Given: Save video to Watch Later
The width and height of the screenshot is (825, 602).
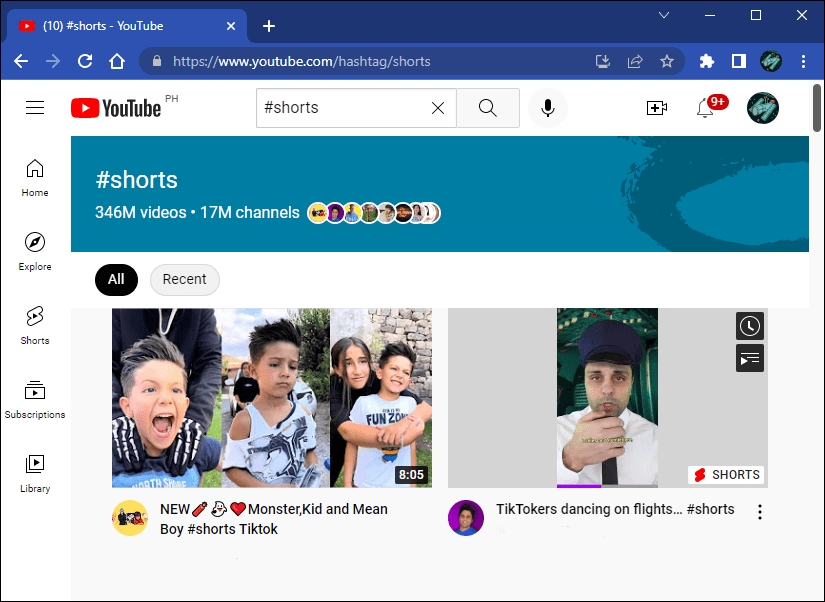Looking at the screenshot, I should click(749, 325).
